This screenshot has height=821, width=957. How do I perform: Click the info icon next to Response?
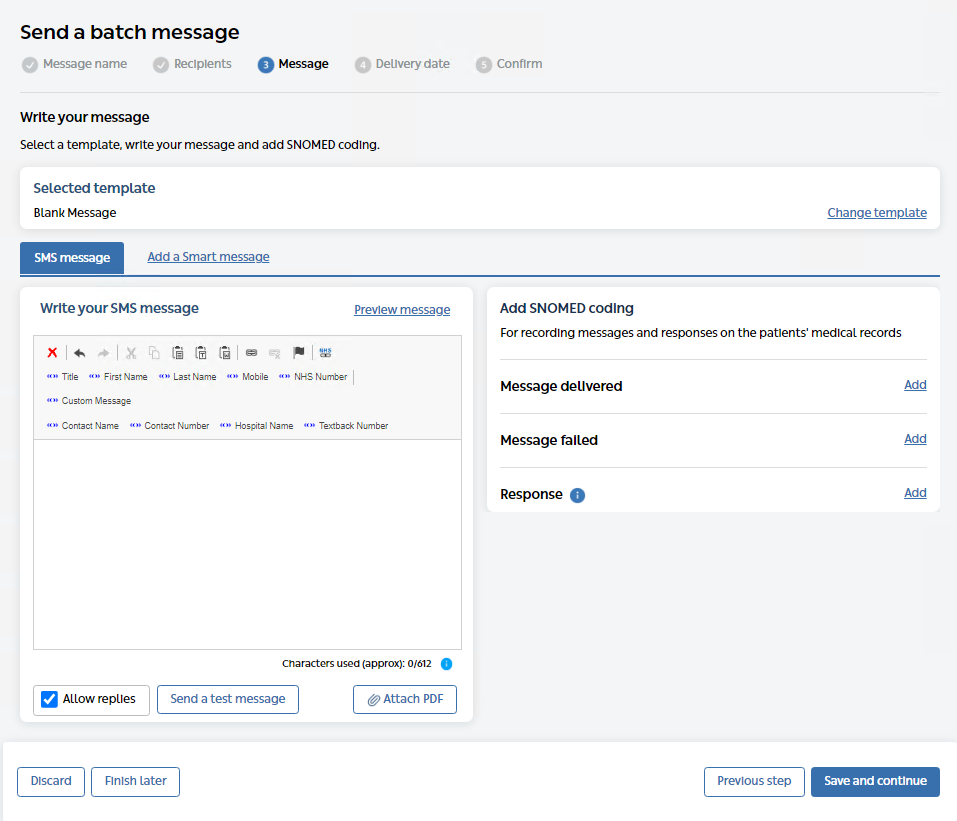coord(577,495)
